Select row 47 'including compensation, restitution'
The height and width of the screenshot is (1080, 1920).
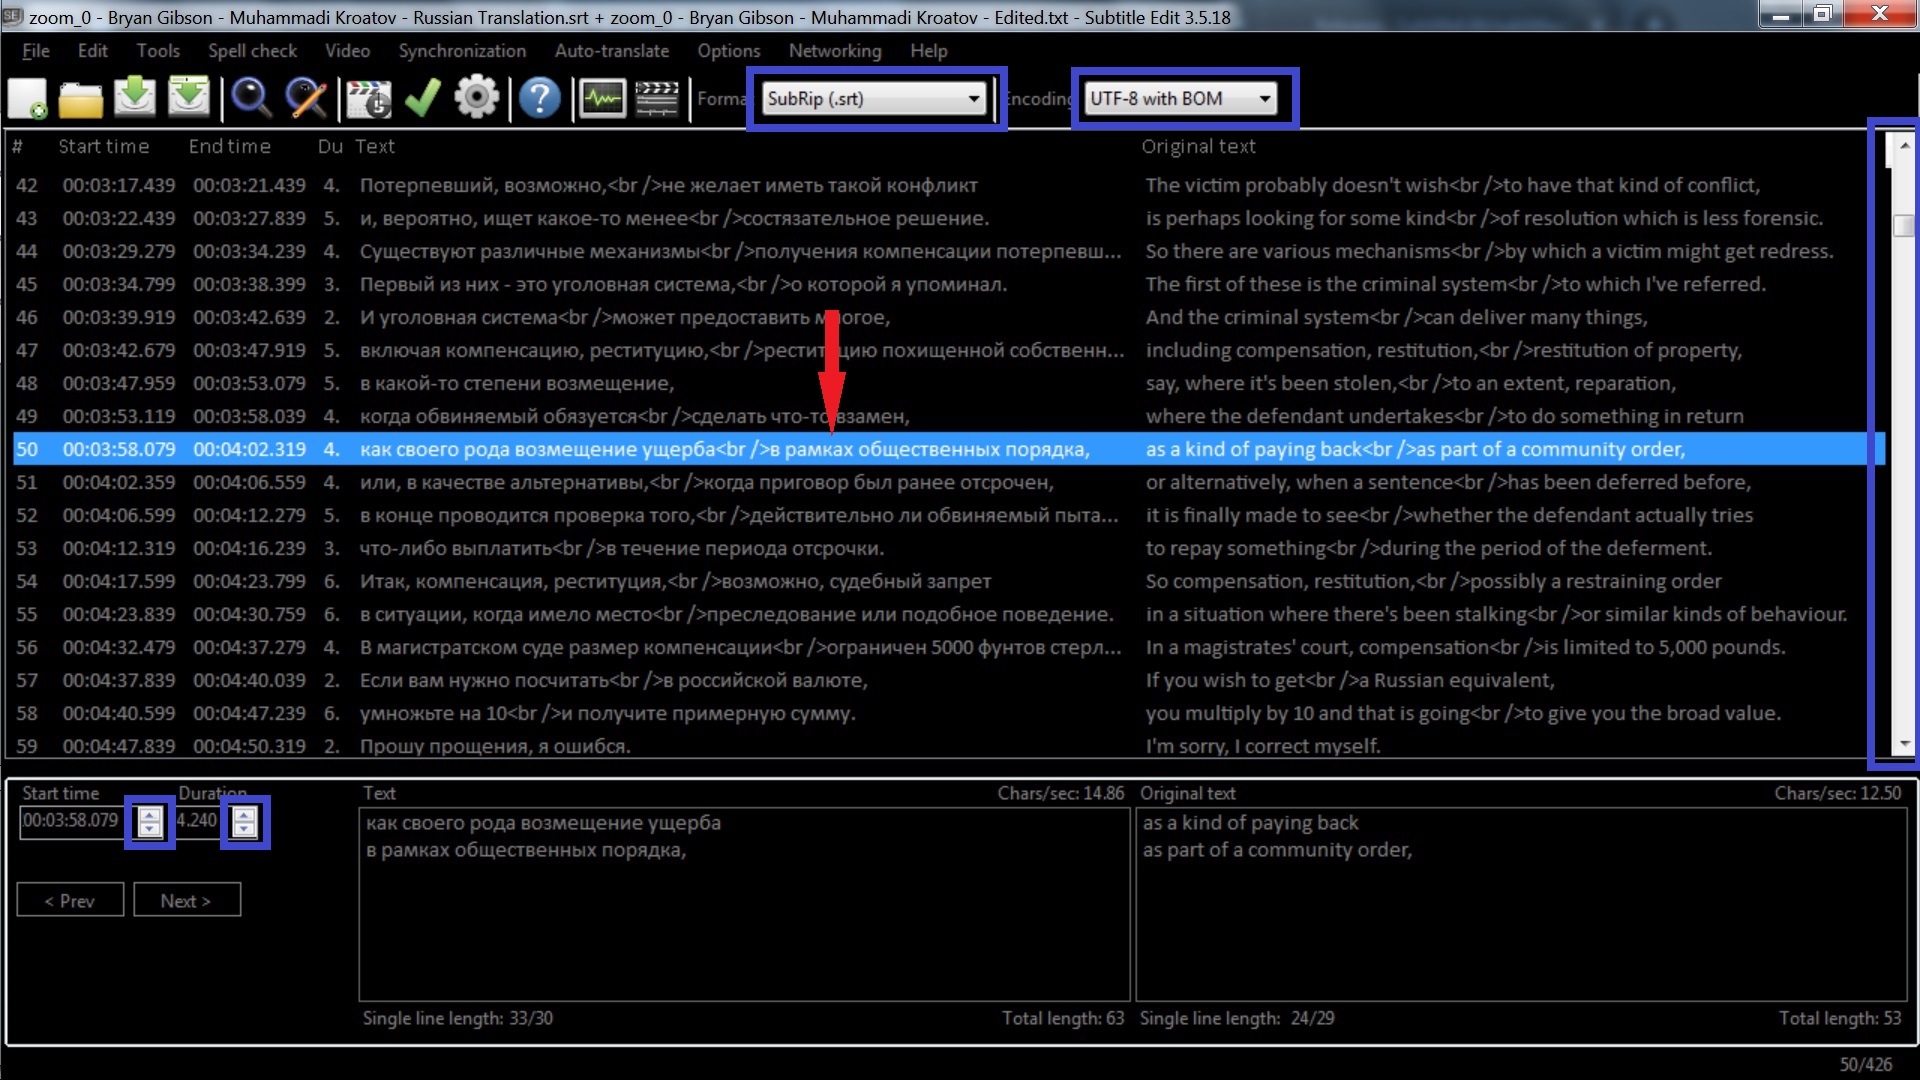948,350
